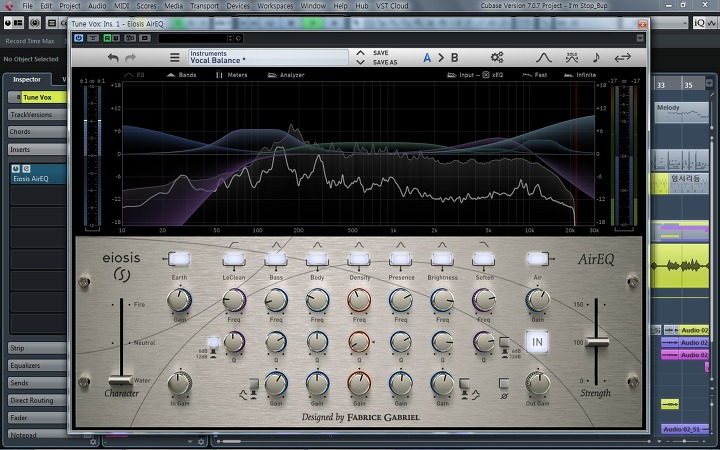This screenshot has height=450, width=720.
Task: Toggle Presence band enable light
Action: 400,259
